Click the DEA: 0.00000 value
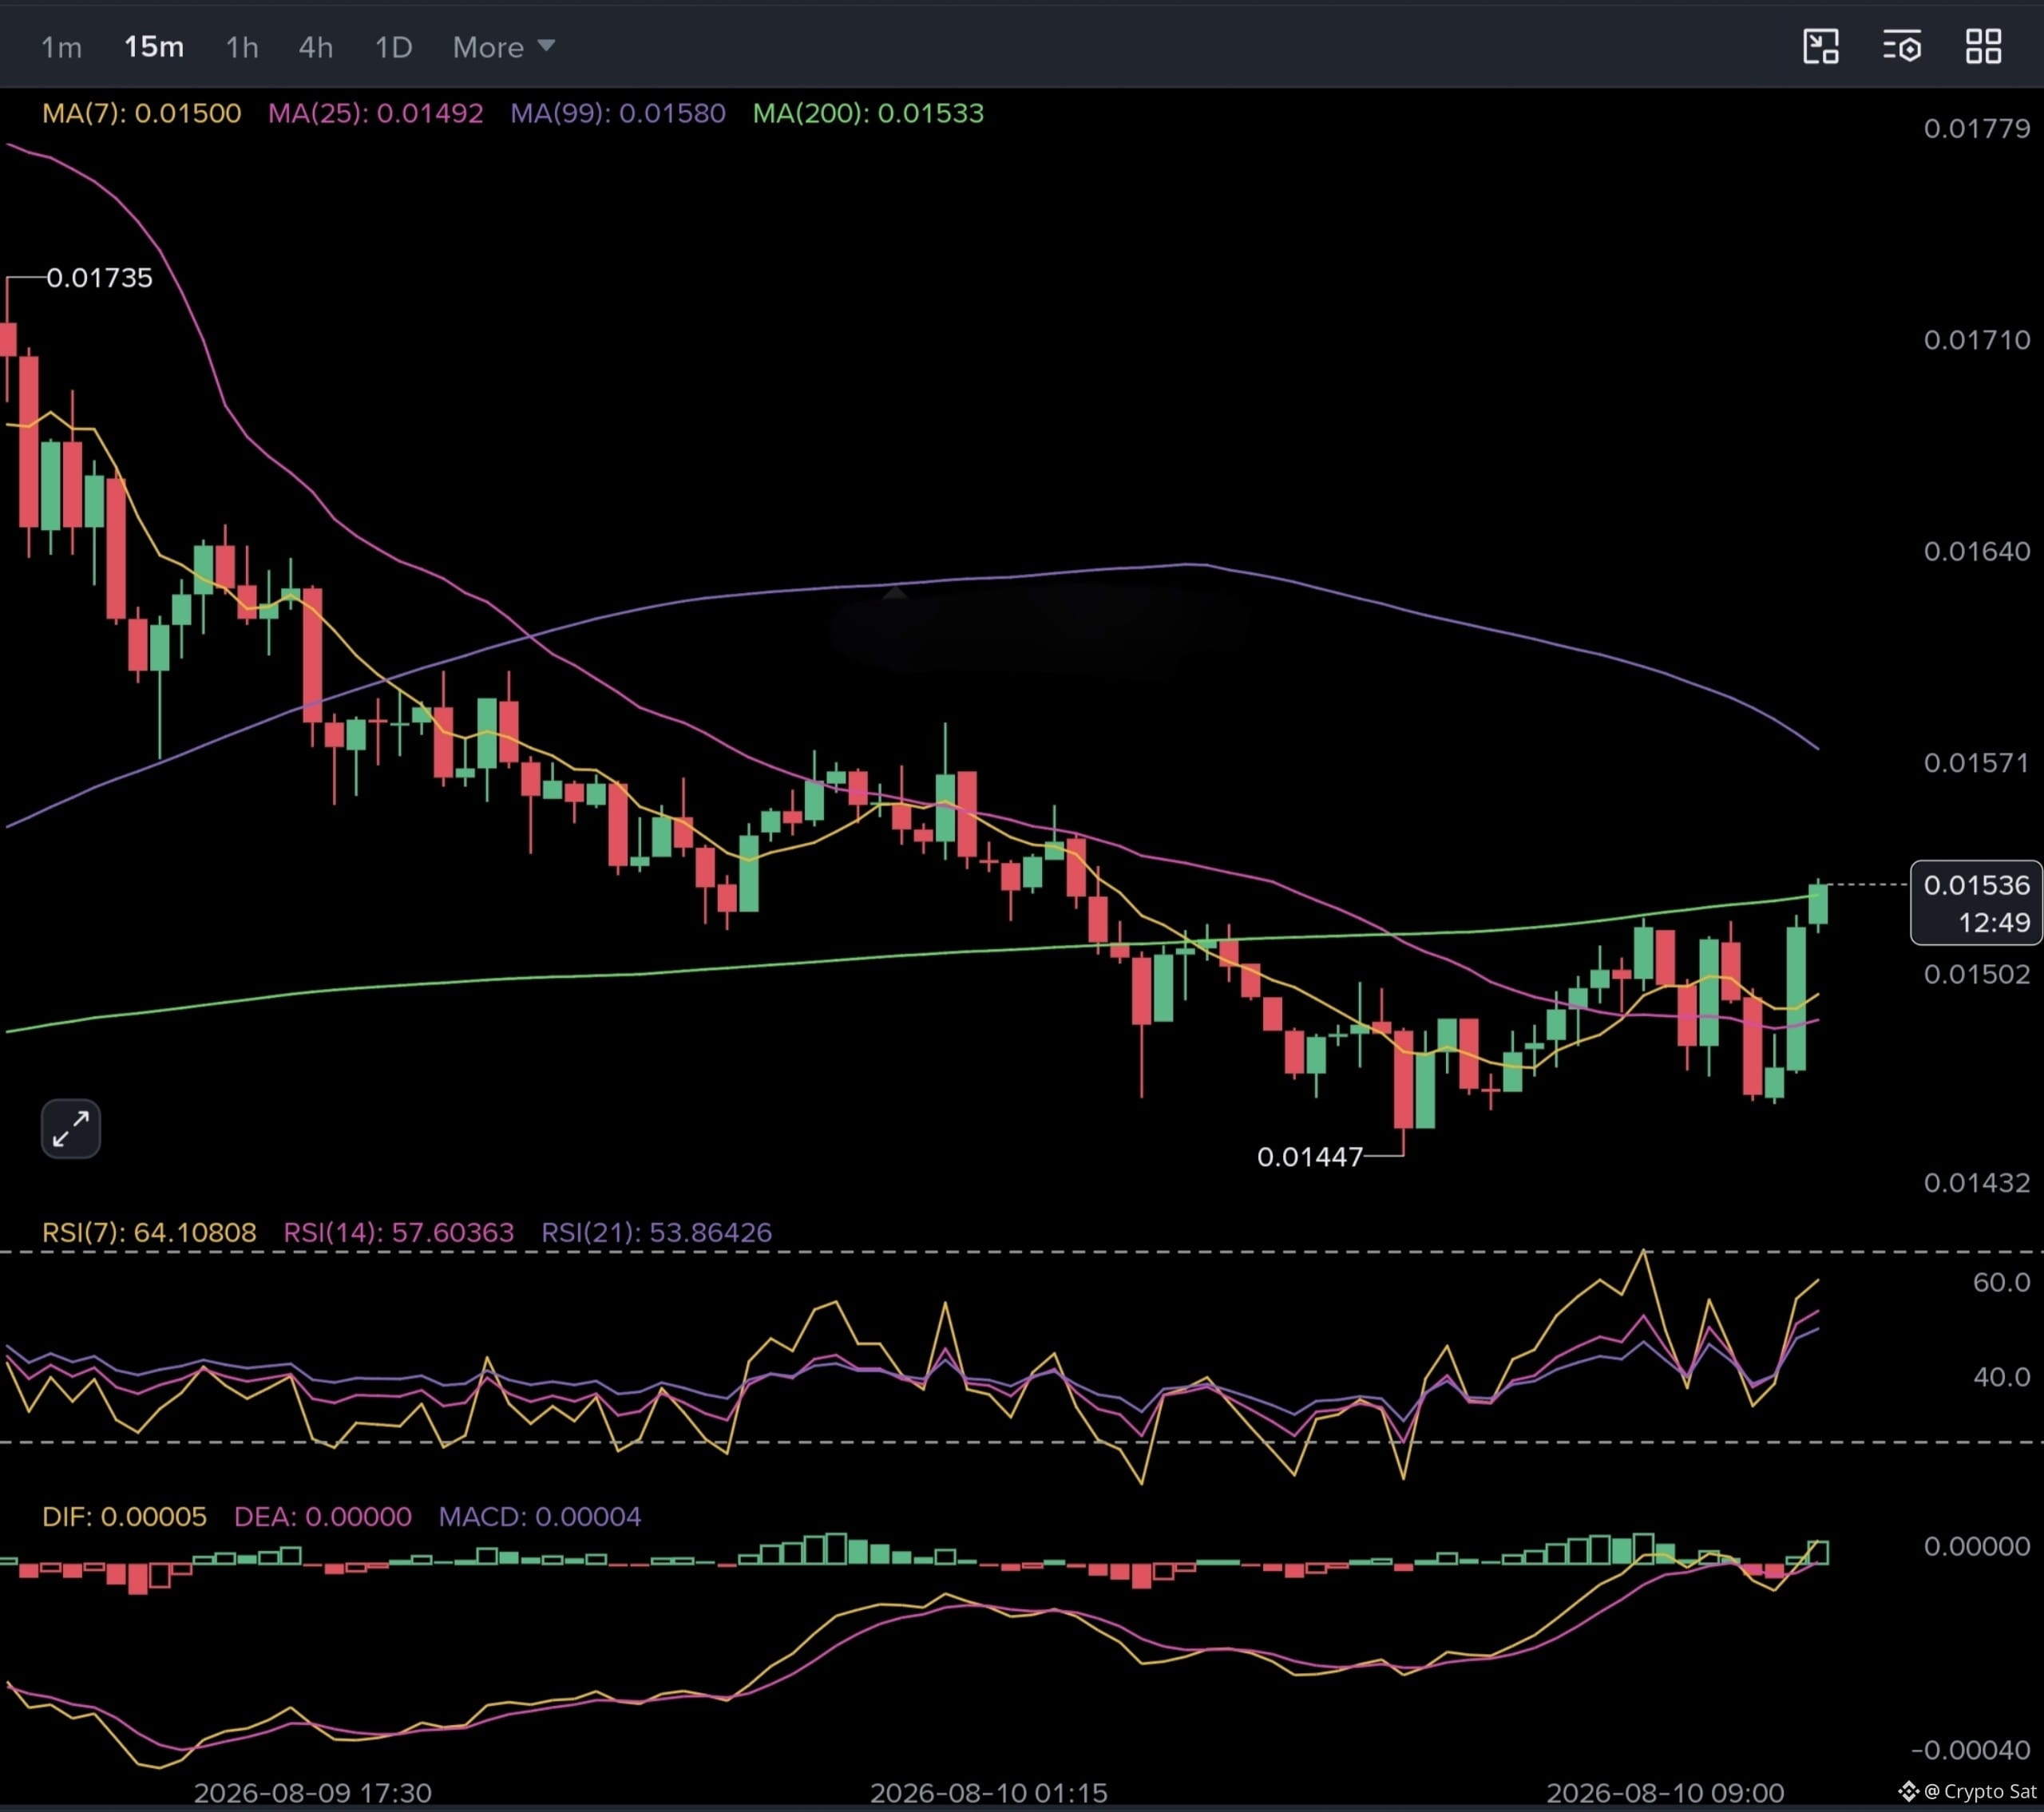Image resolution: width=2044 pixels, height=1812 pixels. pos(322,1516)
